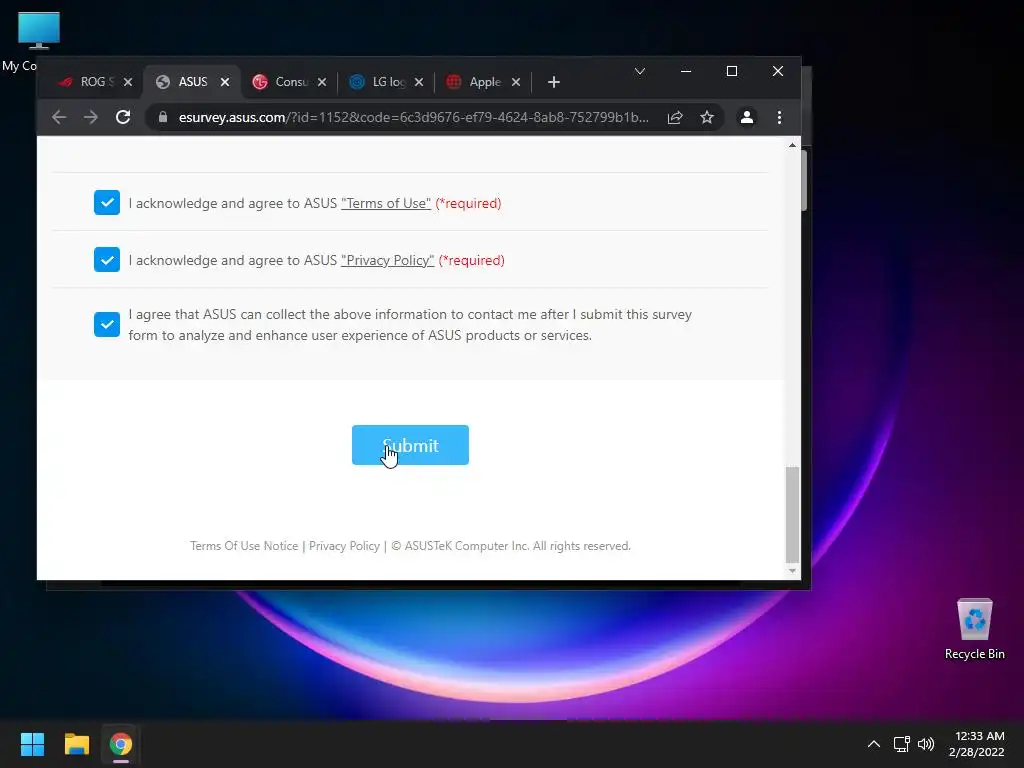Click scrollbar down arrow in page

[792, 571]
